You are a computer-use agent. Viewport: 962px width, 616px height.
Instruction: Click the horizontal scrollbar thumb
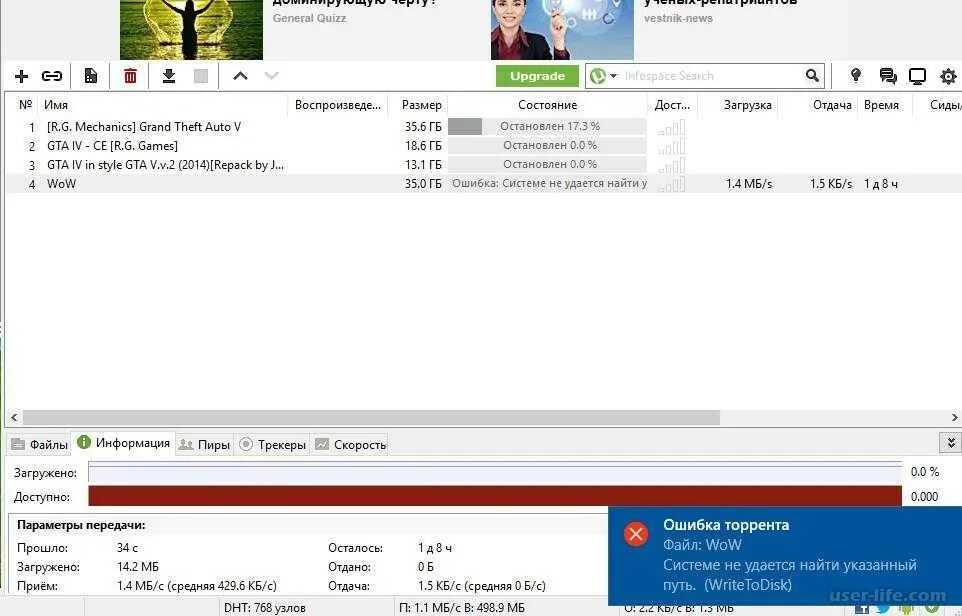(371, 418)
